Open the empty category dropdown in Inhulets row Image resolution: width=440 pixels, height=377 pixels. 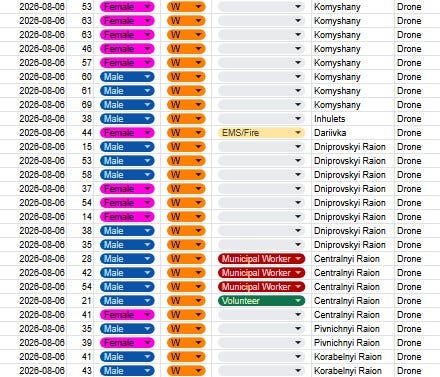tap(261, 119)
